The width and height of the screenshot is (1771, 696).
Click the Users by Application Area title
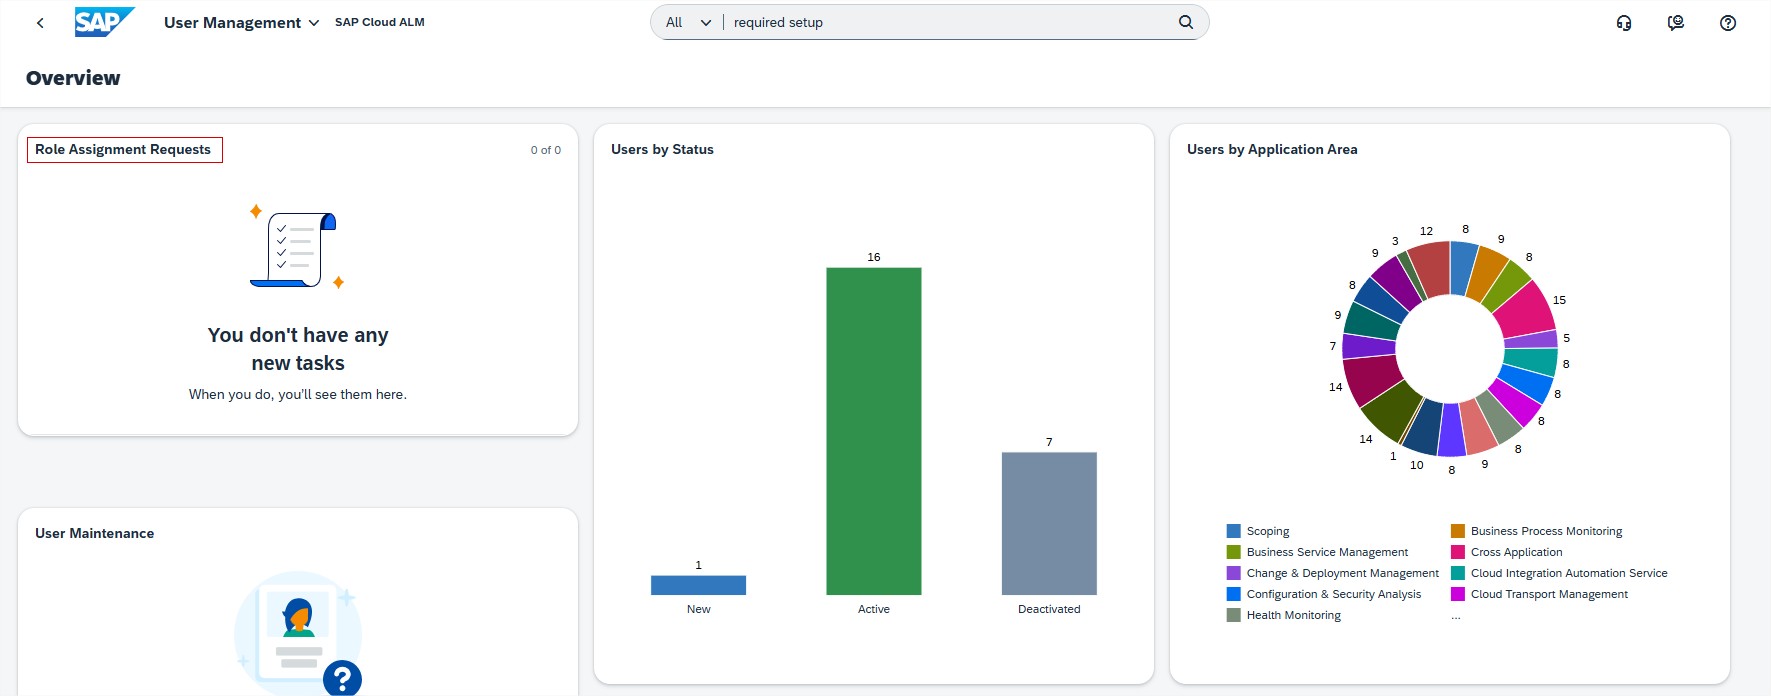click(1272, 150)
